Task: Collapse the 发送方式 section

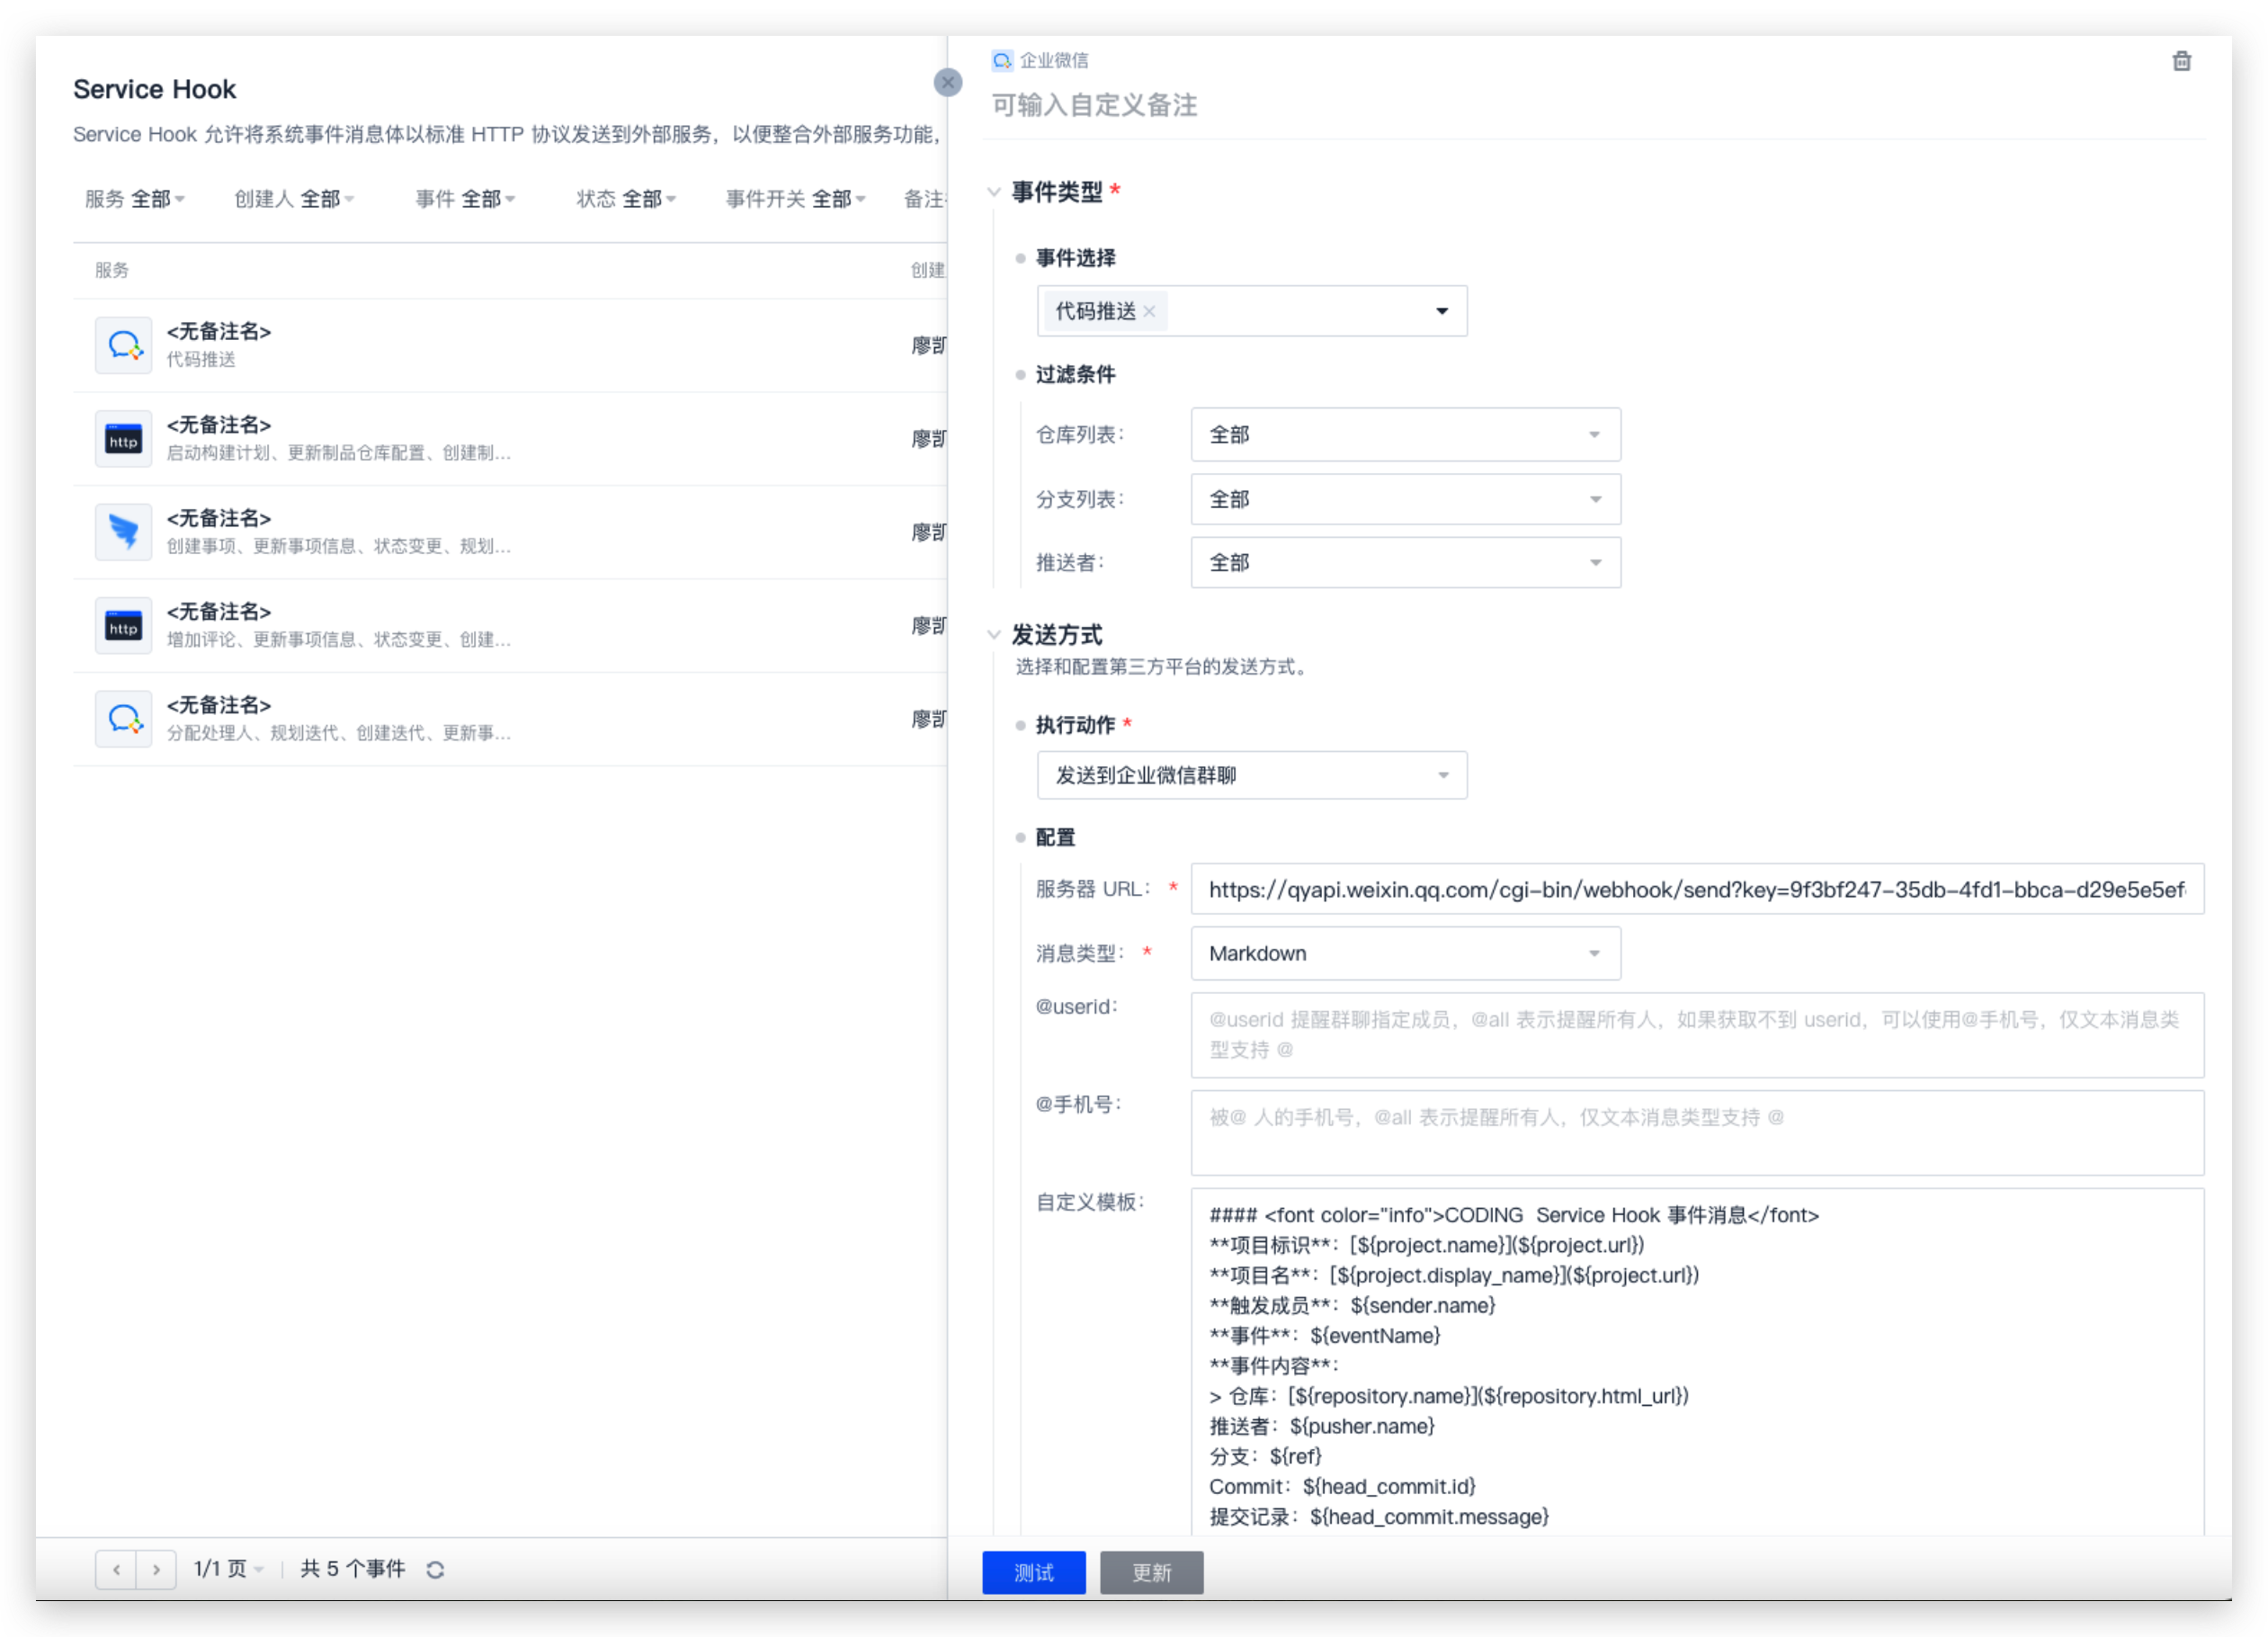Action: [x=993, y=634]
